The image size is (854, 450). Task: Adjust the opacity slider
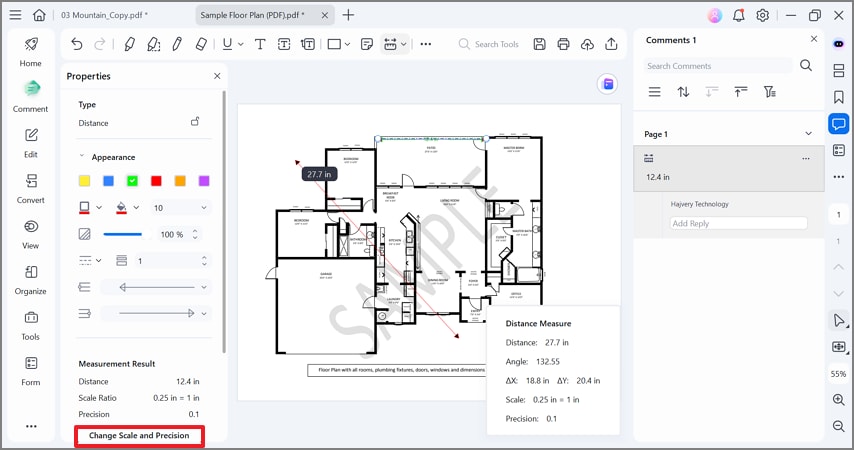pos(127,234)
